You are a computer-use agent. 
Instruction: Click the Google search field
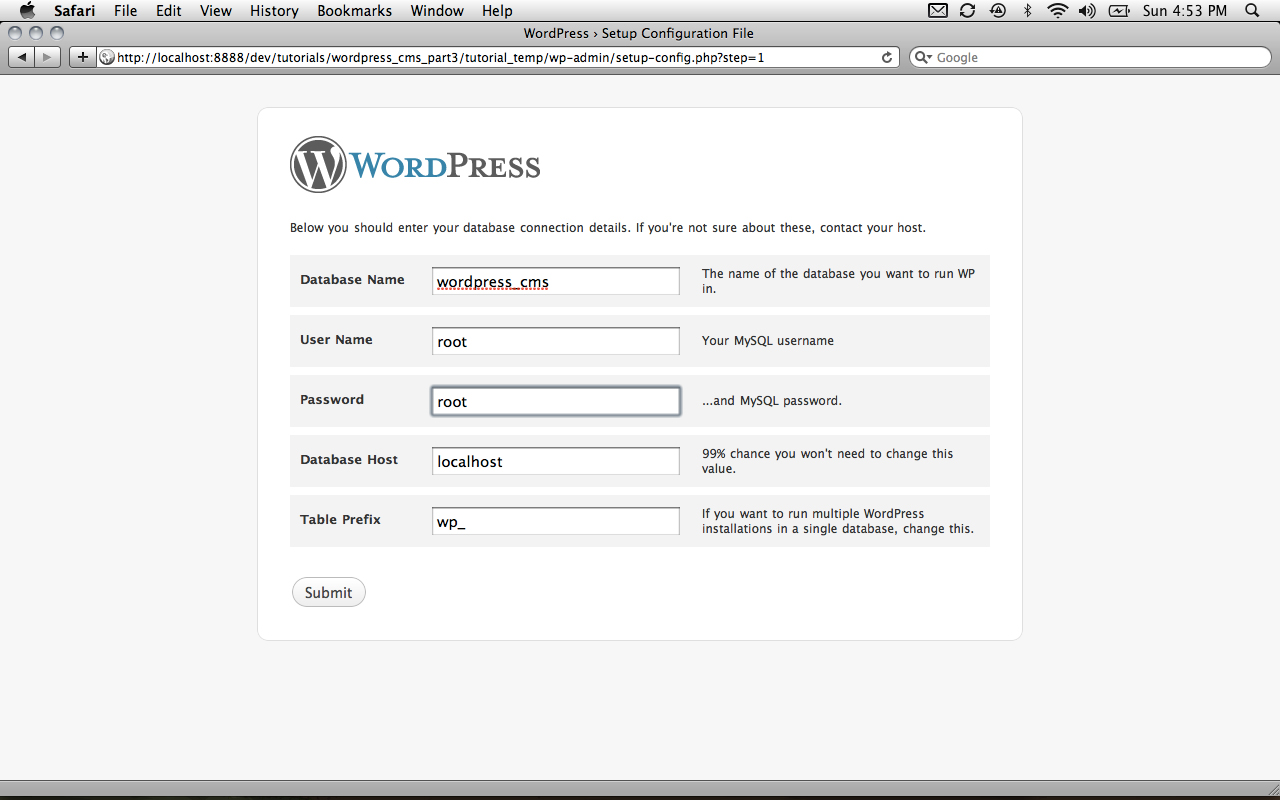coord(1090,57)
